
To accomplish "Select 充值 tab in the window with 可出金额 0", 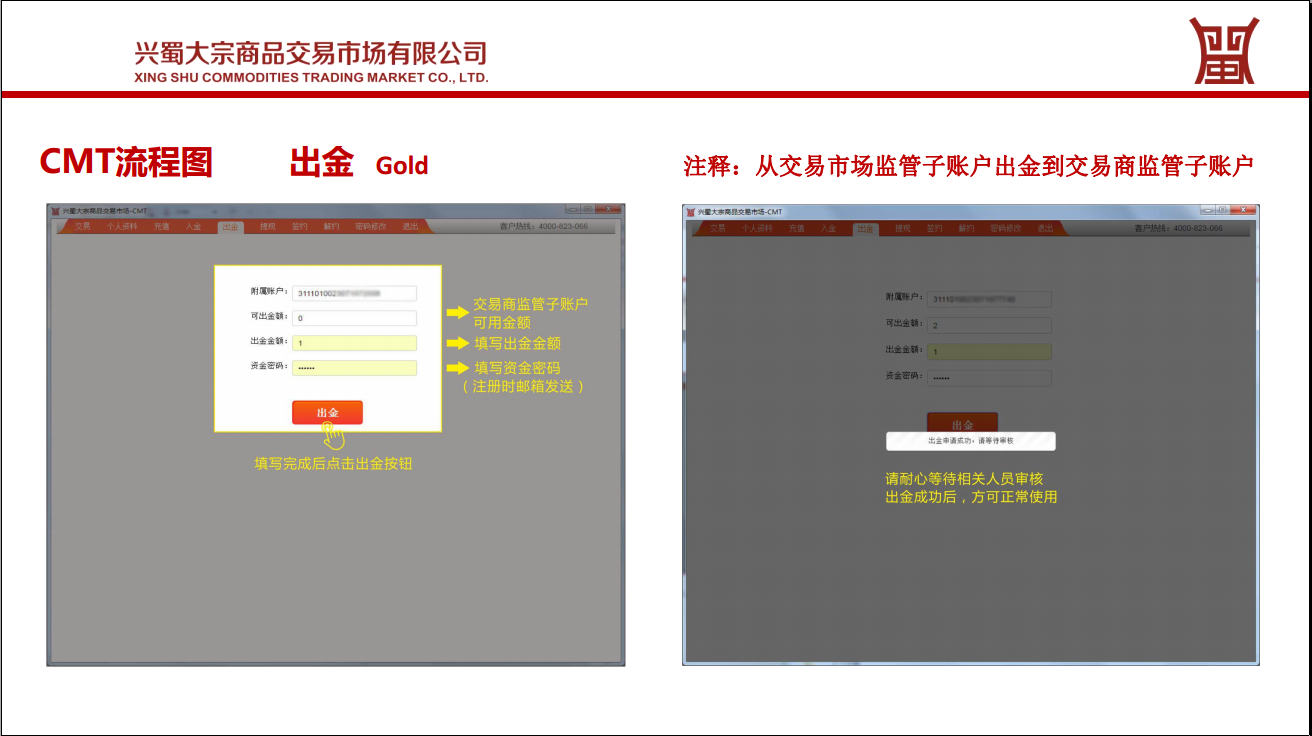I will click(x=161, y=227).
